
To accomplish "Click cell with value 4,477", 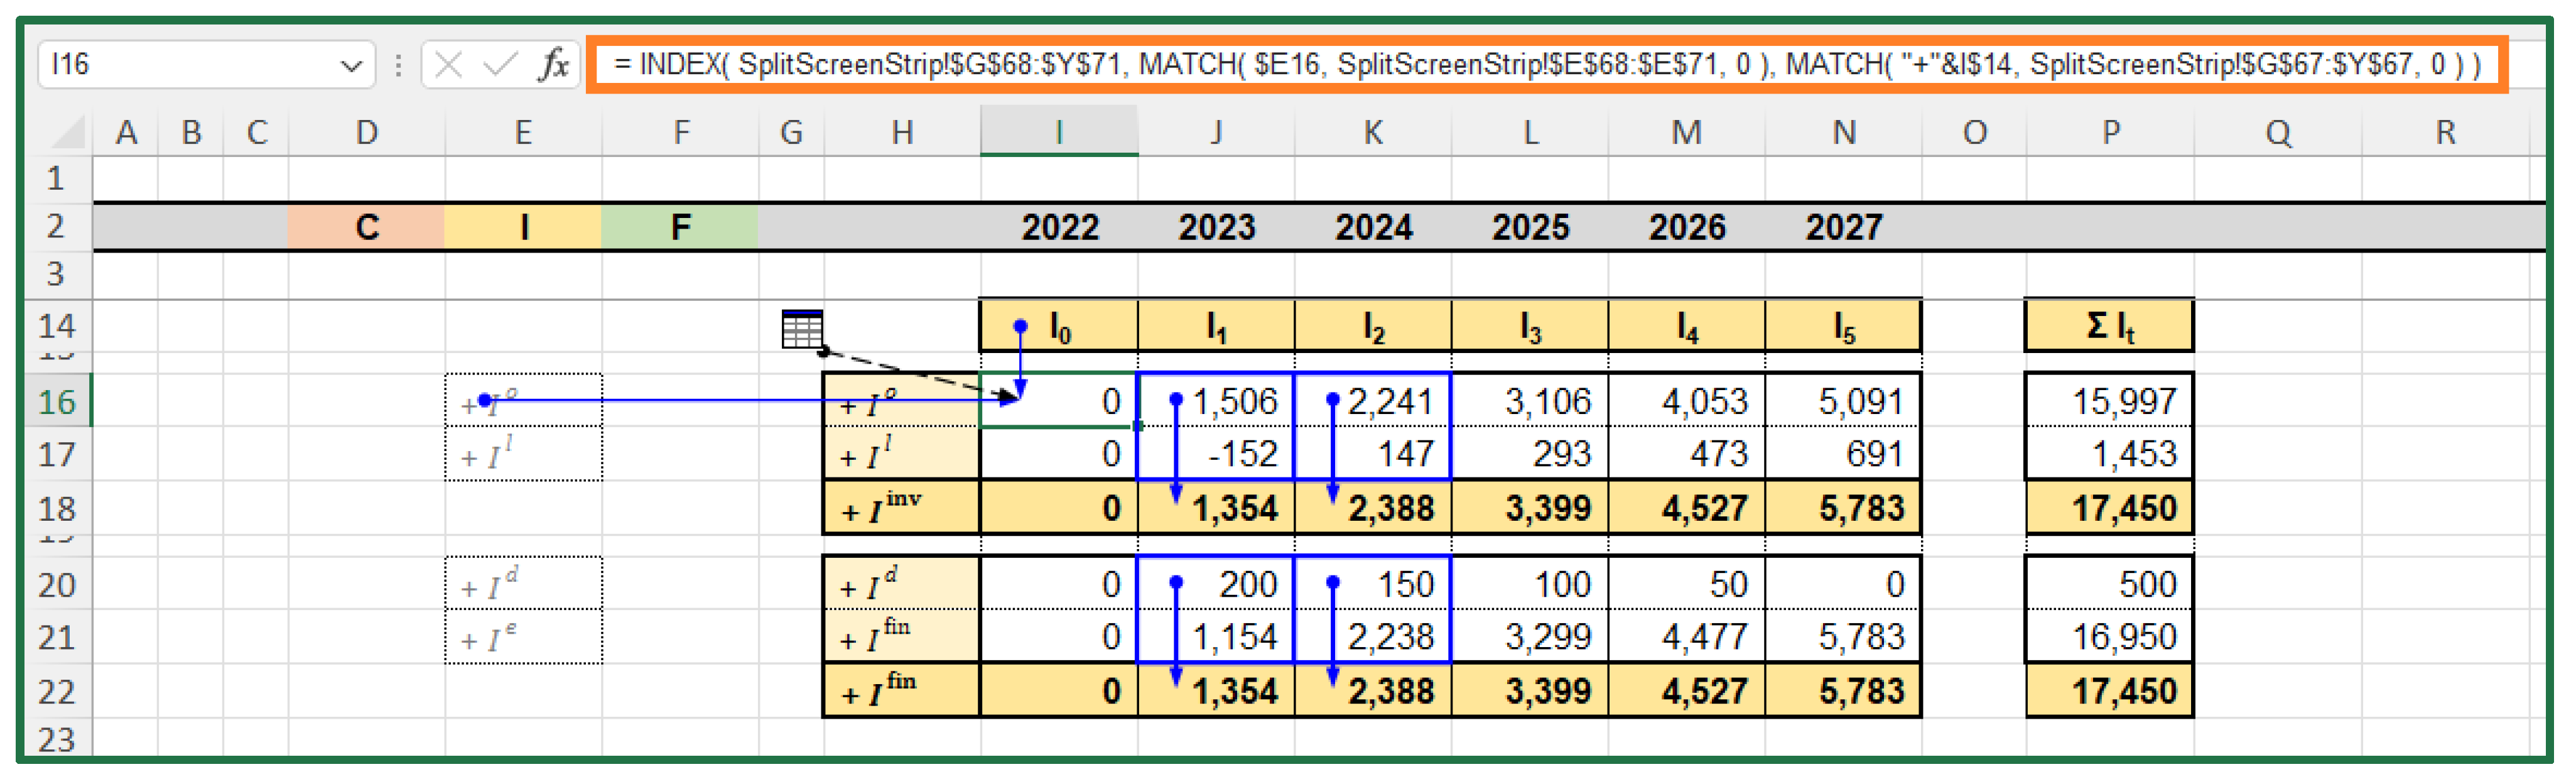I will [x=1687, y=637].
